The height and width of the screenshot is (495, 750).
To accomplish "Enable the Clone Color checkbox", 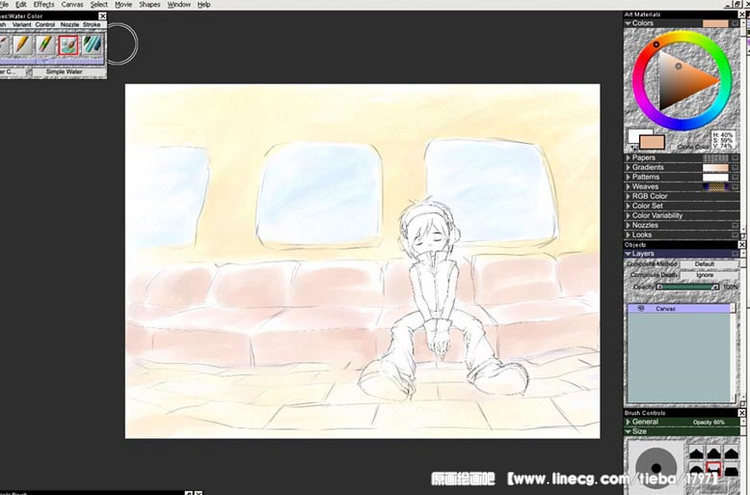I will [x=673, y=147].
